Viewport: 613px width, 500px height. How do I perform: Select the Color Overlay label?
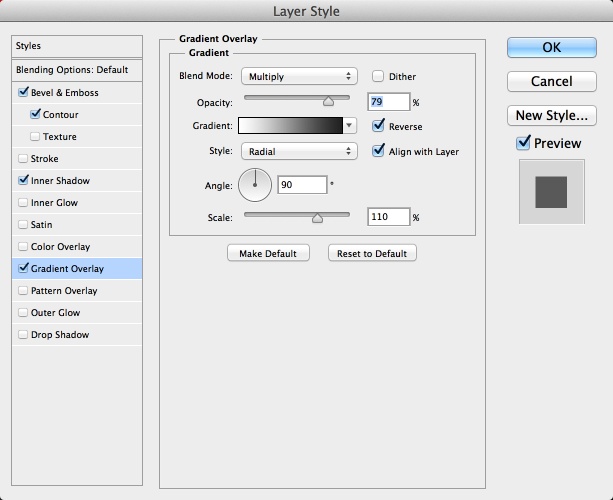61,247
